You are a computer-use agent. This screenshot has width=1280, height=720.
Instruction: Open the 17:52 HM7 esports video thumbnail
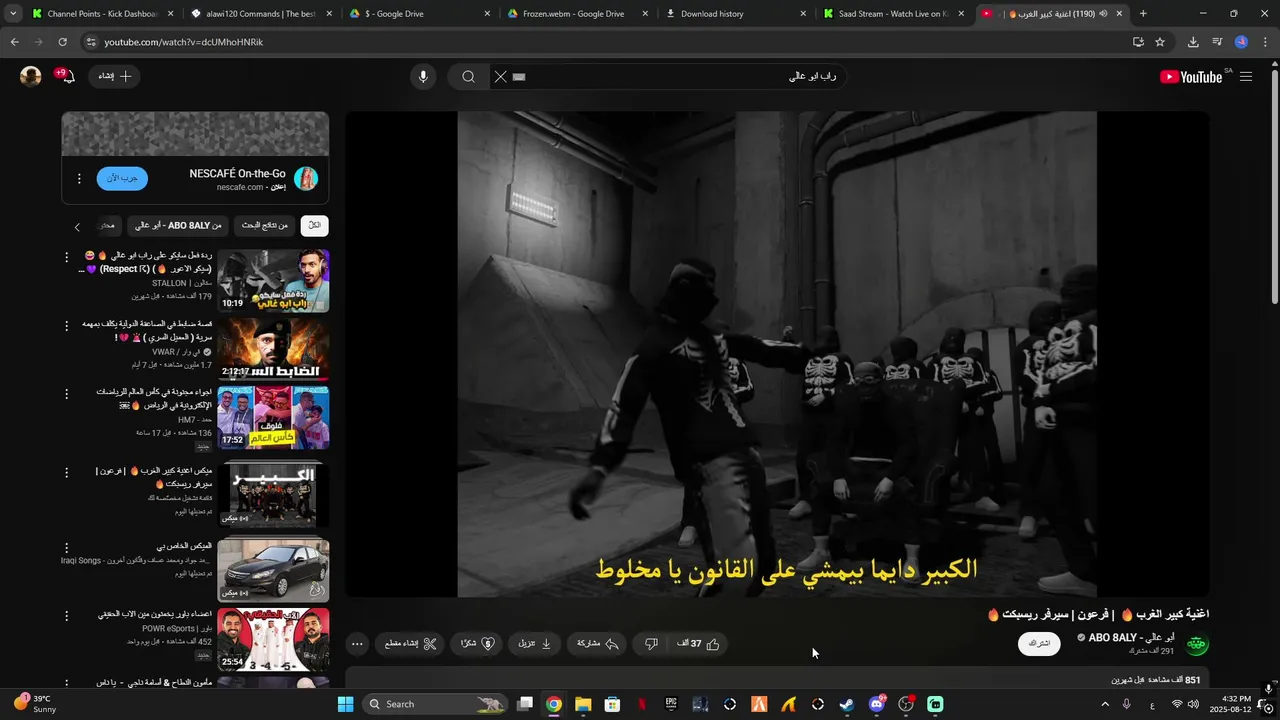(273, 418)
